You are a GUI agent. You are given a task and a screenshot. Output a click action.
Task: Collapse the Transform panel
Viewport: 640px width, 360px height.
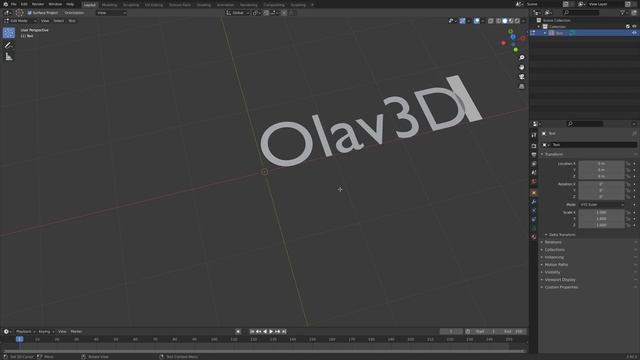552,154
